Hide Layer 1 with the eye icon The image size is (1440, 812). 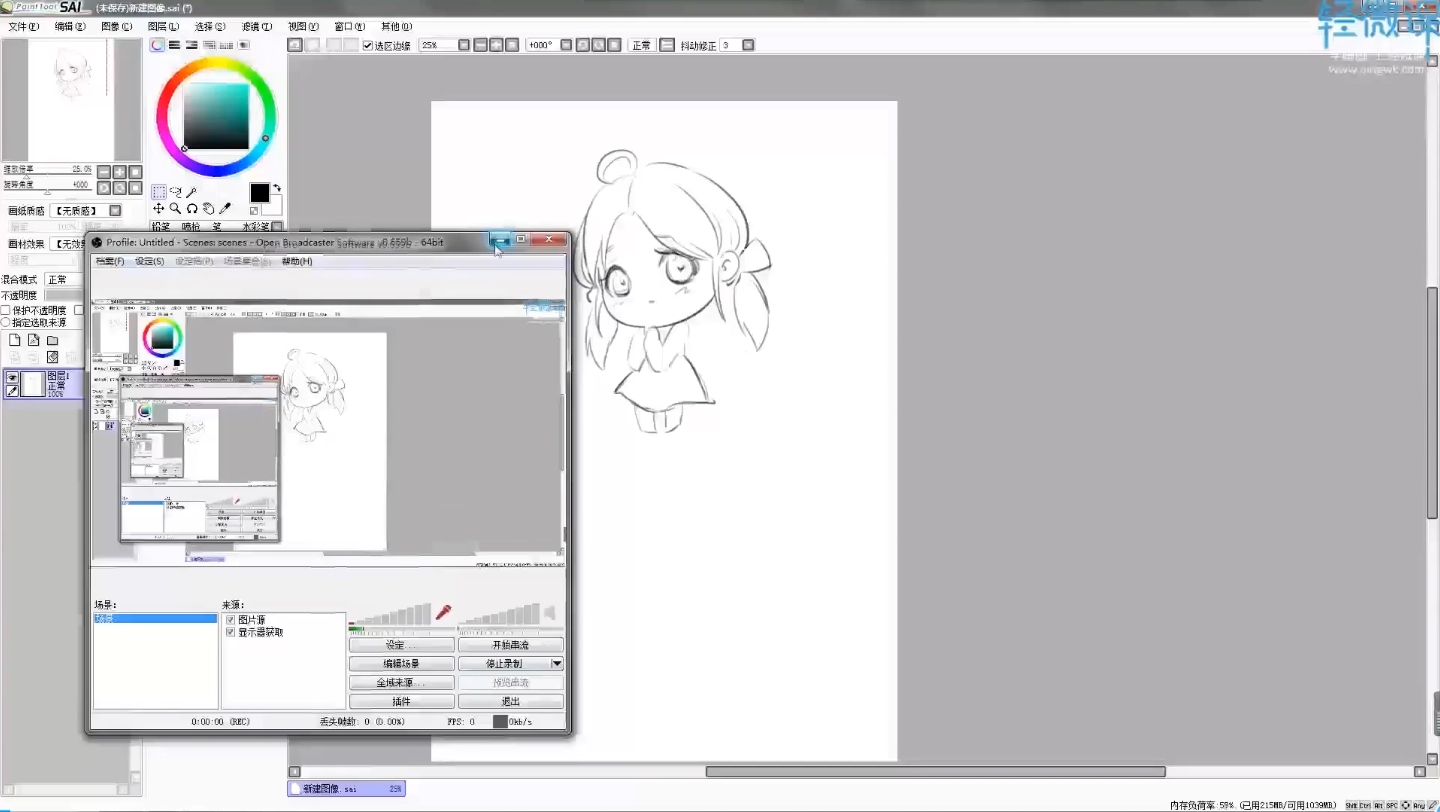pos(12,377)
